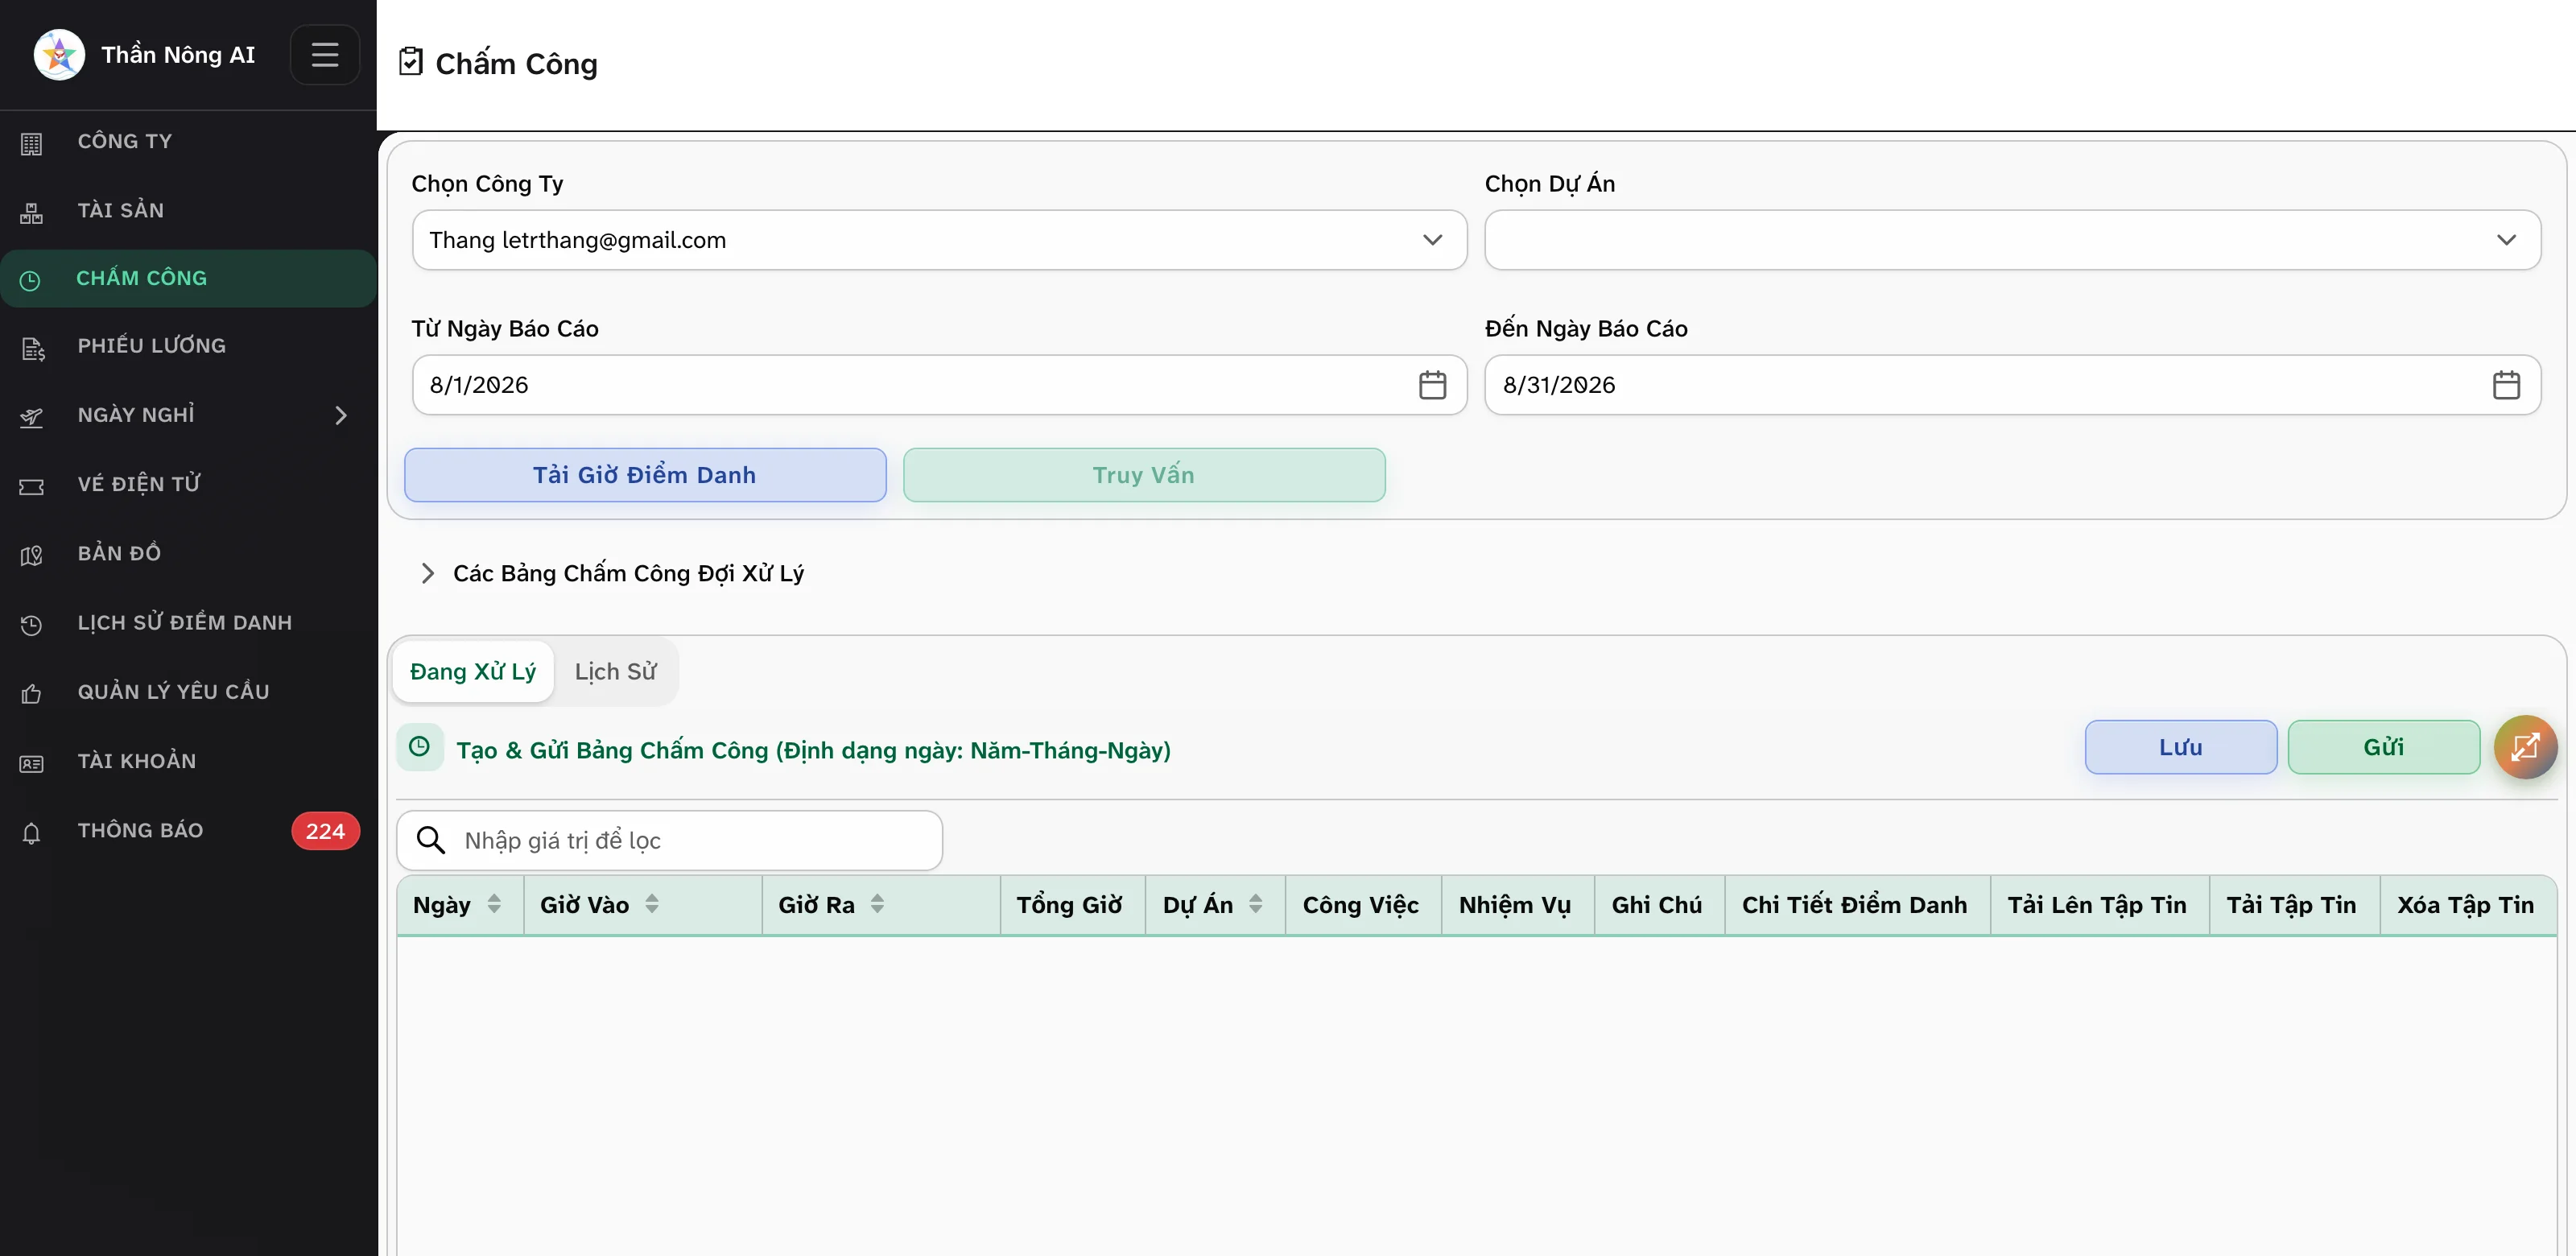Viewport: 2576px width, 1256px height.
Task: Click the green clock icon beside Tạo & Gửi
Action: (x=420, y=747)
